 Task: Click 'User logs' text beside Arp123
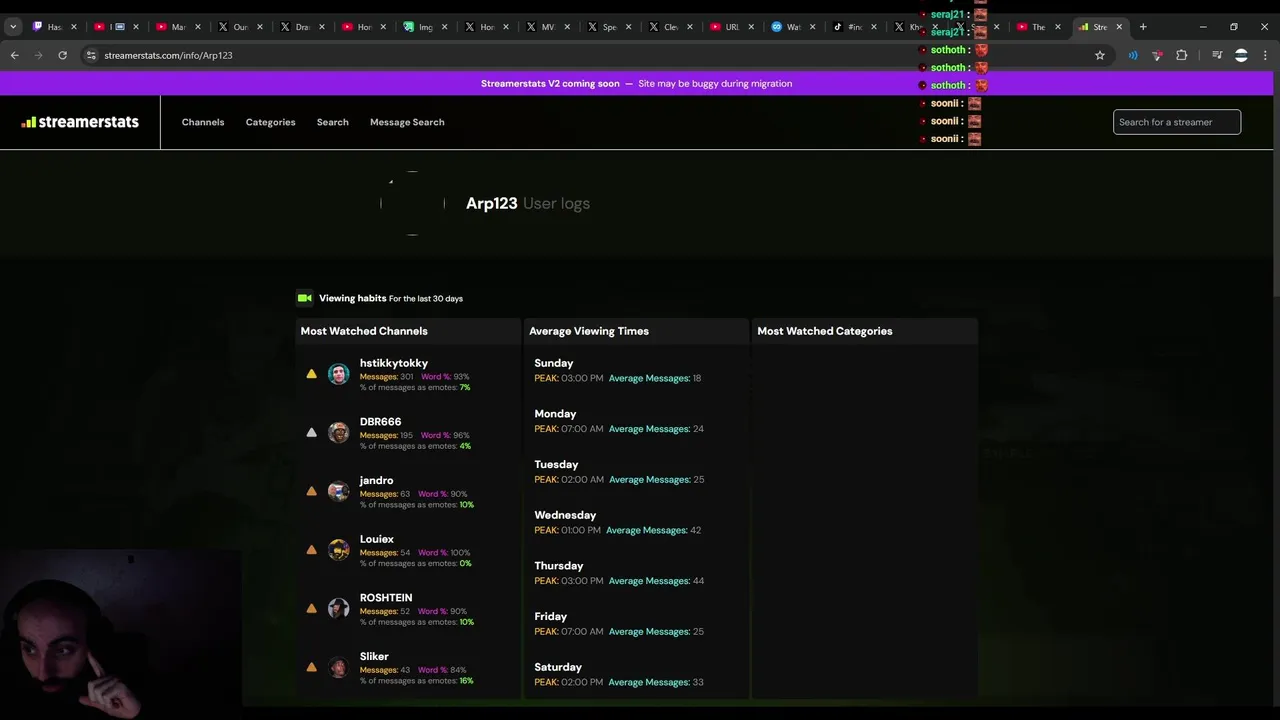556,203
